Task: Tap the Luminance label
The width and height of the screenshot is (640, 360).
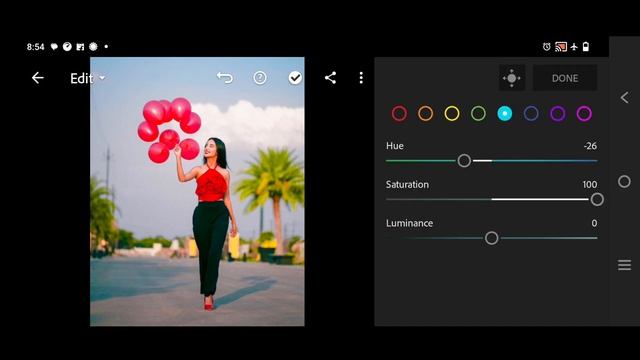Action: click(x=409, y=223)
